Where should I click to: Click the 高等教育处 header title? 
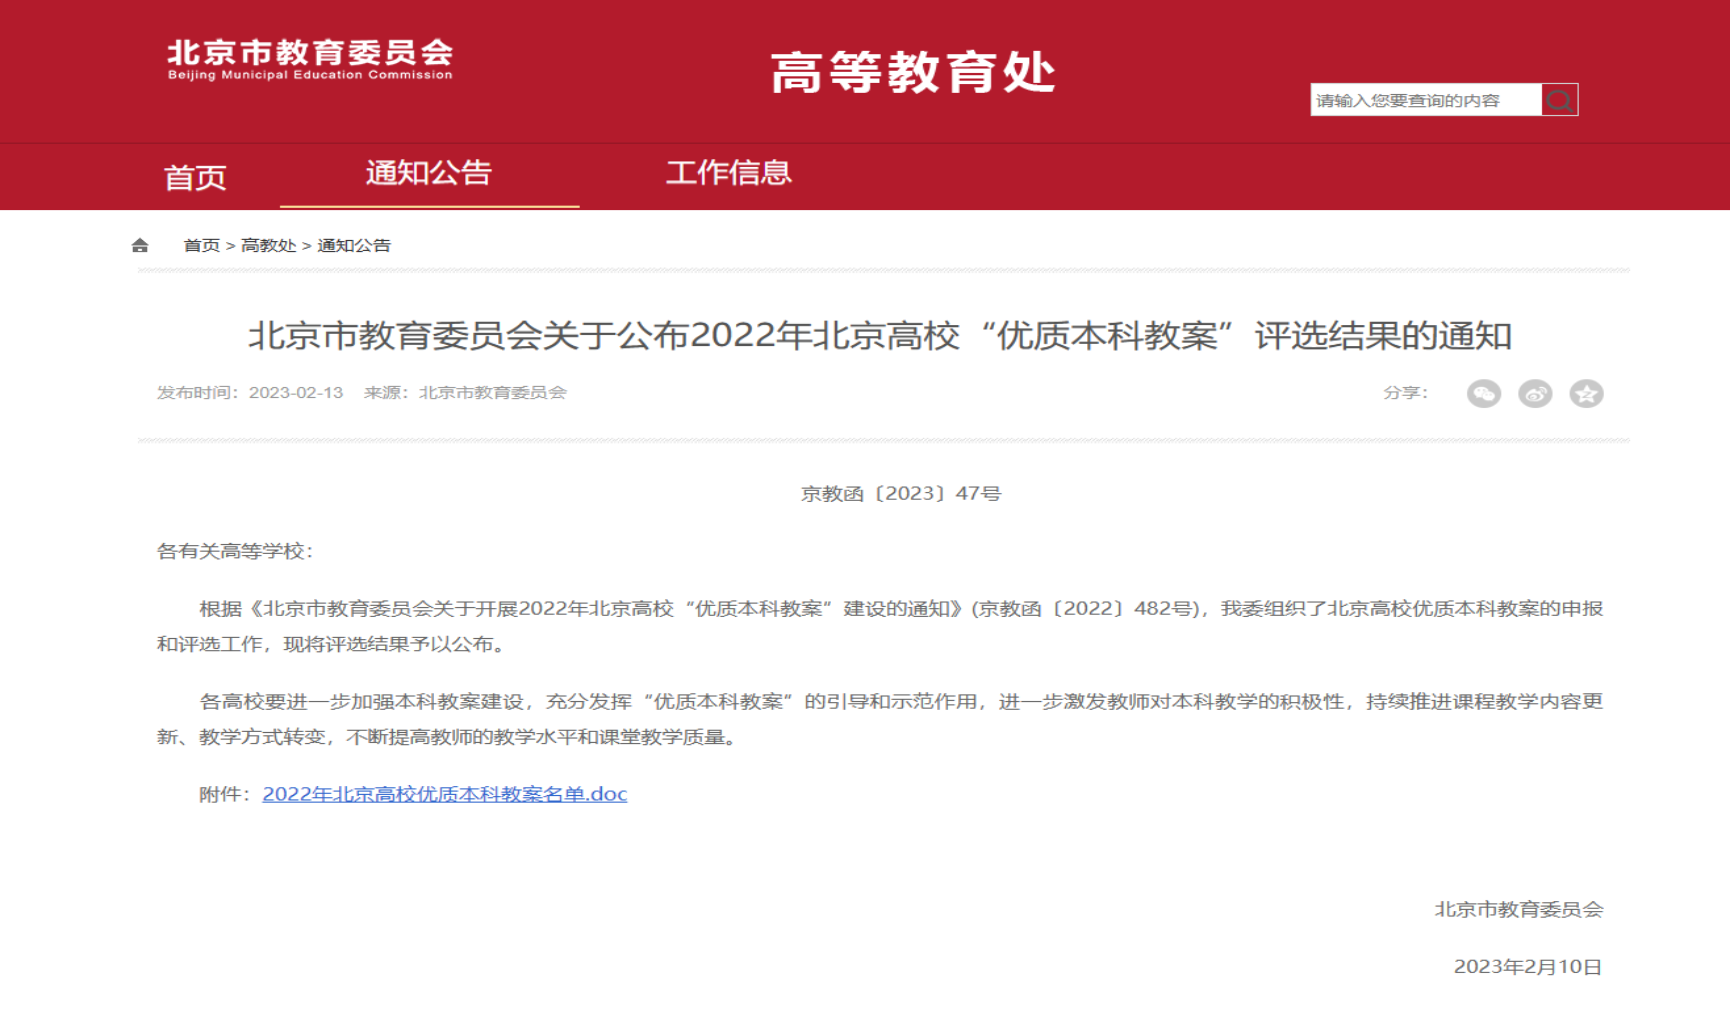pyautogui.click(x=913, y=73)
